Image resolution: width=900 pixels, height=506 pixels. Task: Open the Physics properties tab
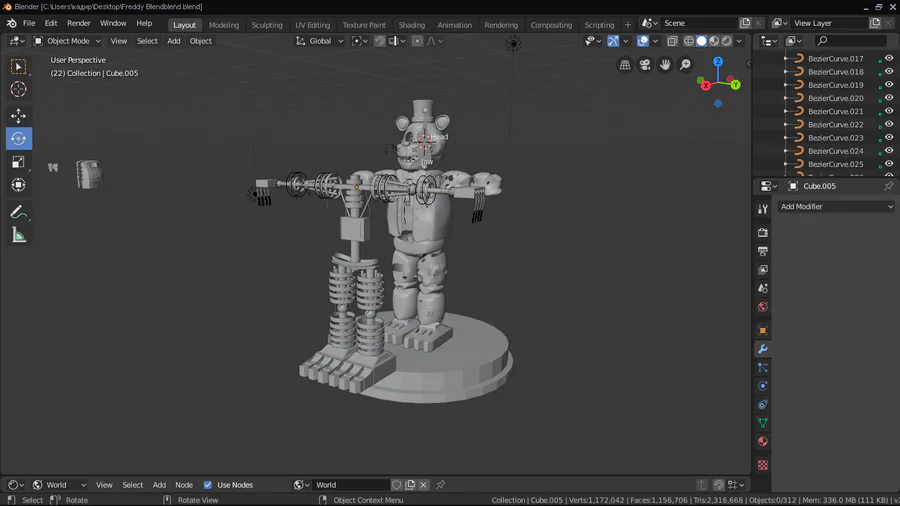coord(763,386)
